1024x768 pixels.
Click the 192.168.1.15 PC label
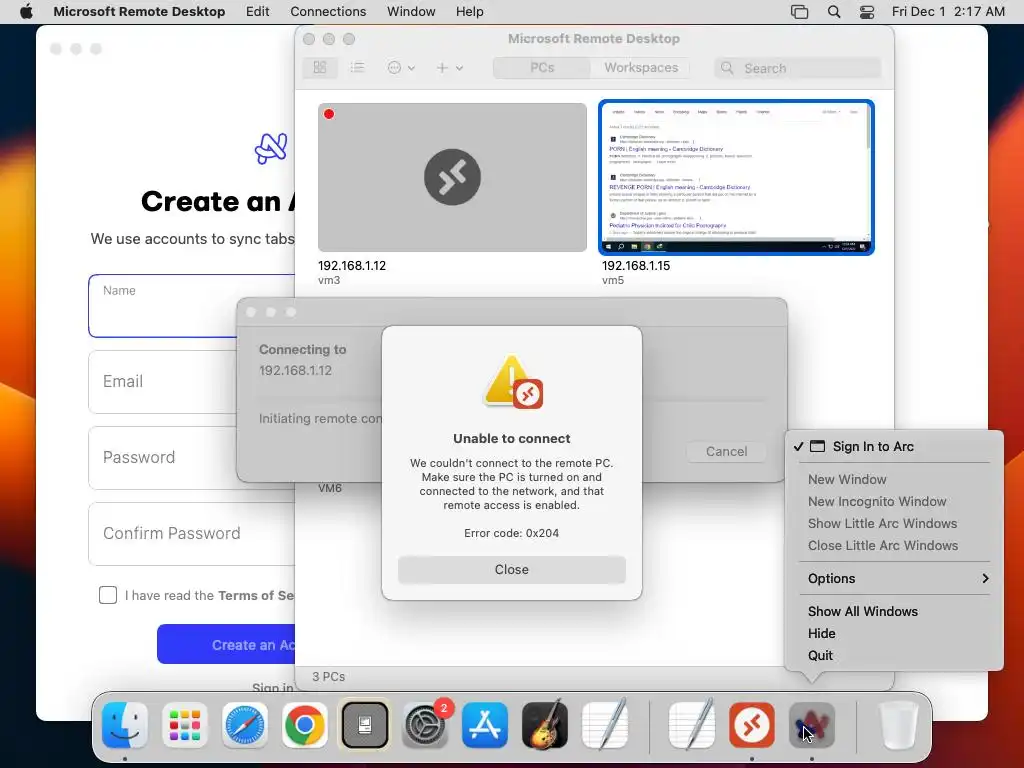tap(636, 266)
